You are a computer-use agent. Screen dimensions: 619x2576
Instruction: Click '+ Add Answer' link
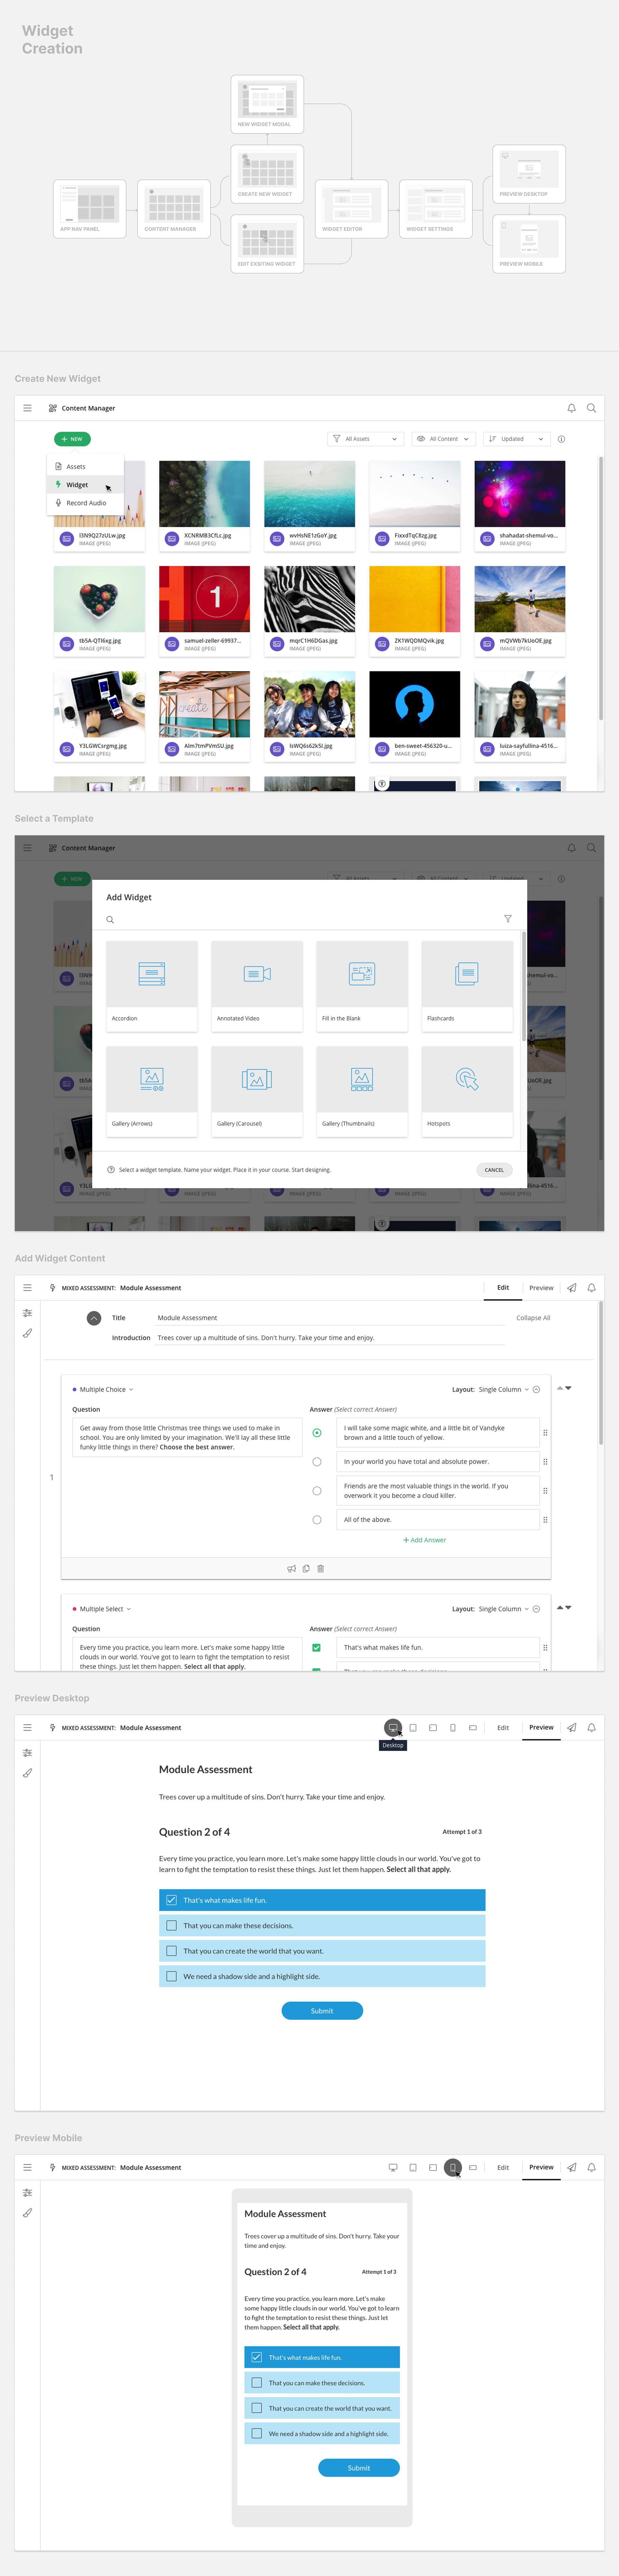click(x=425, y=1540)
